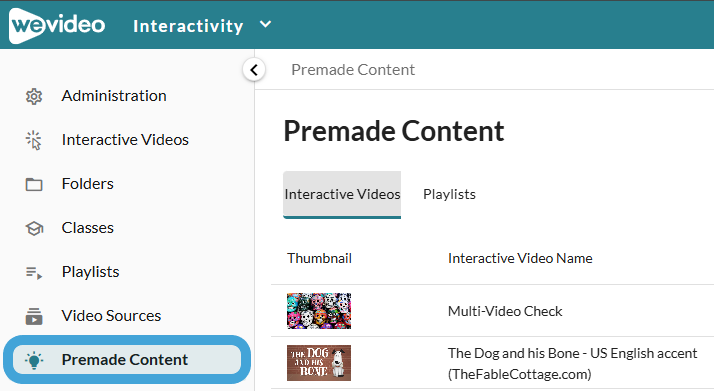The width and height of the screenshot is (714, 391).
Task: Select Classes in the sidebar
Action: click(x=87, y=228)
